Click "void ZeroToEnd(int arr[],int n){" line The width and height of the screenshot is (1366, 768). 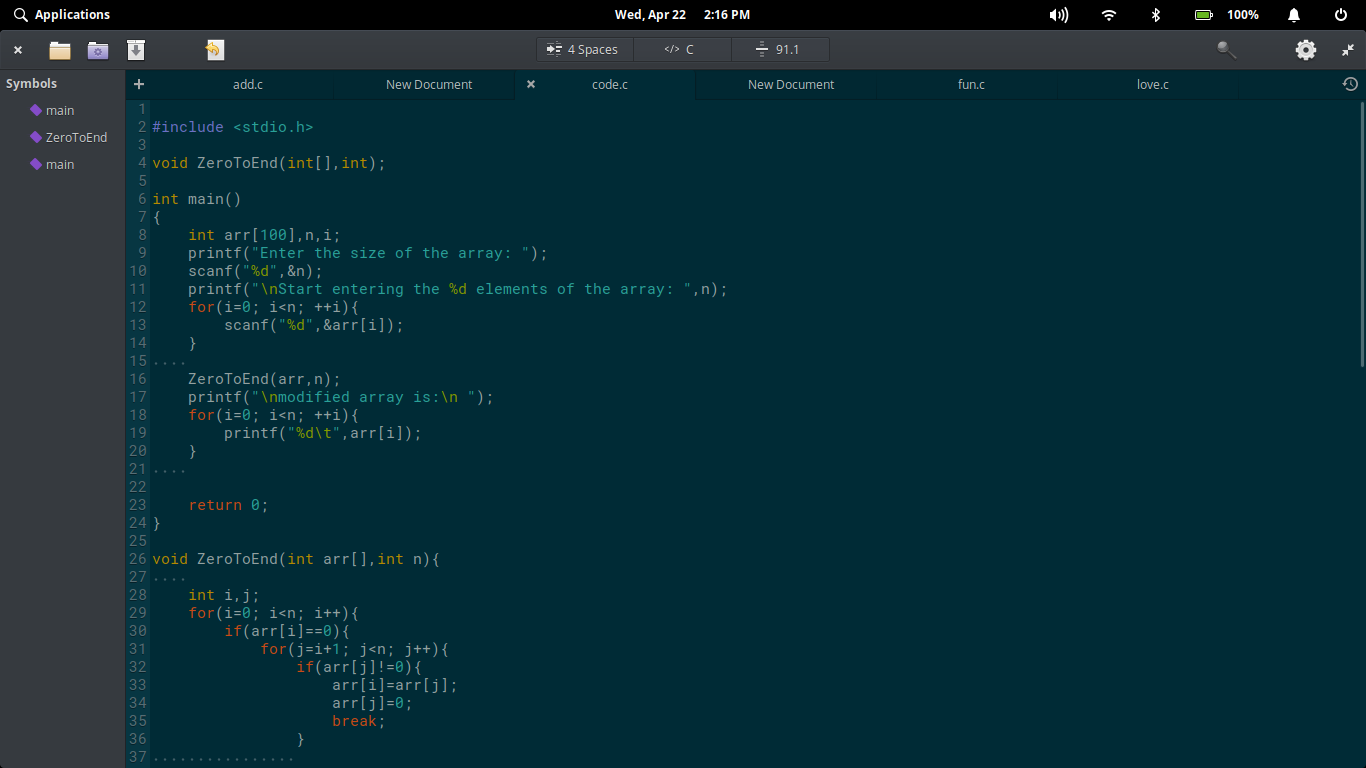tap(296, 559)
